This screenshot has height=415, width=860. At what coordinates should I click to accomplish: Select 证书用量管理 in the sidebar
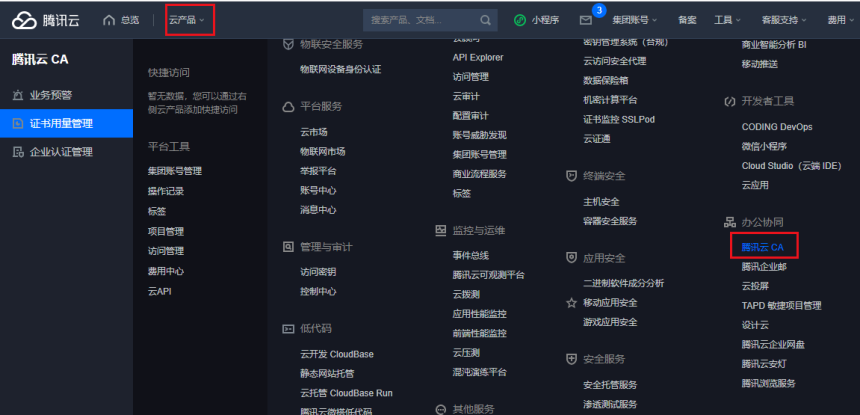click(x=66, y=123)
